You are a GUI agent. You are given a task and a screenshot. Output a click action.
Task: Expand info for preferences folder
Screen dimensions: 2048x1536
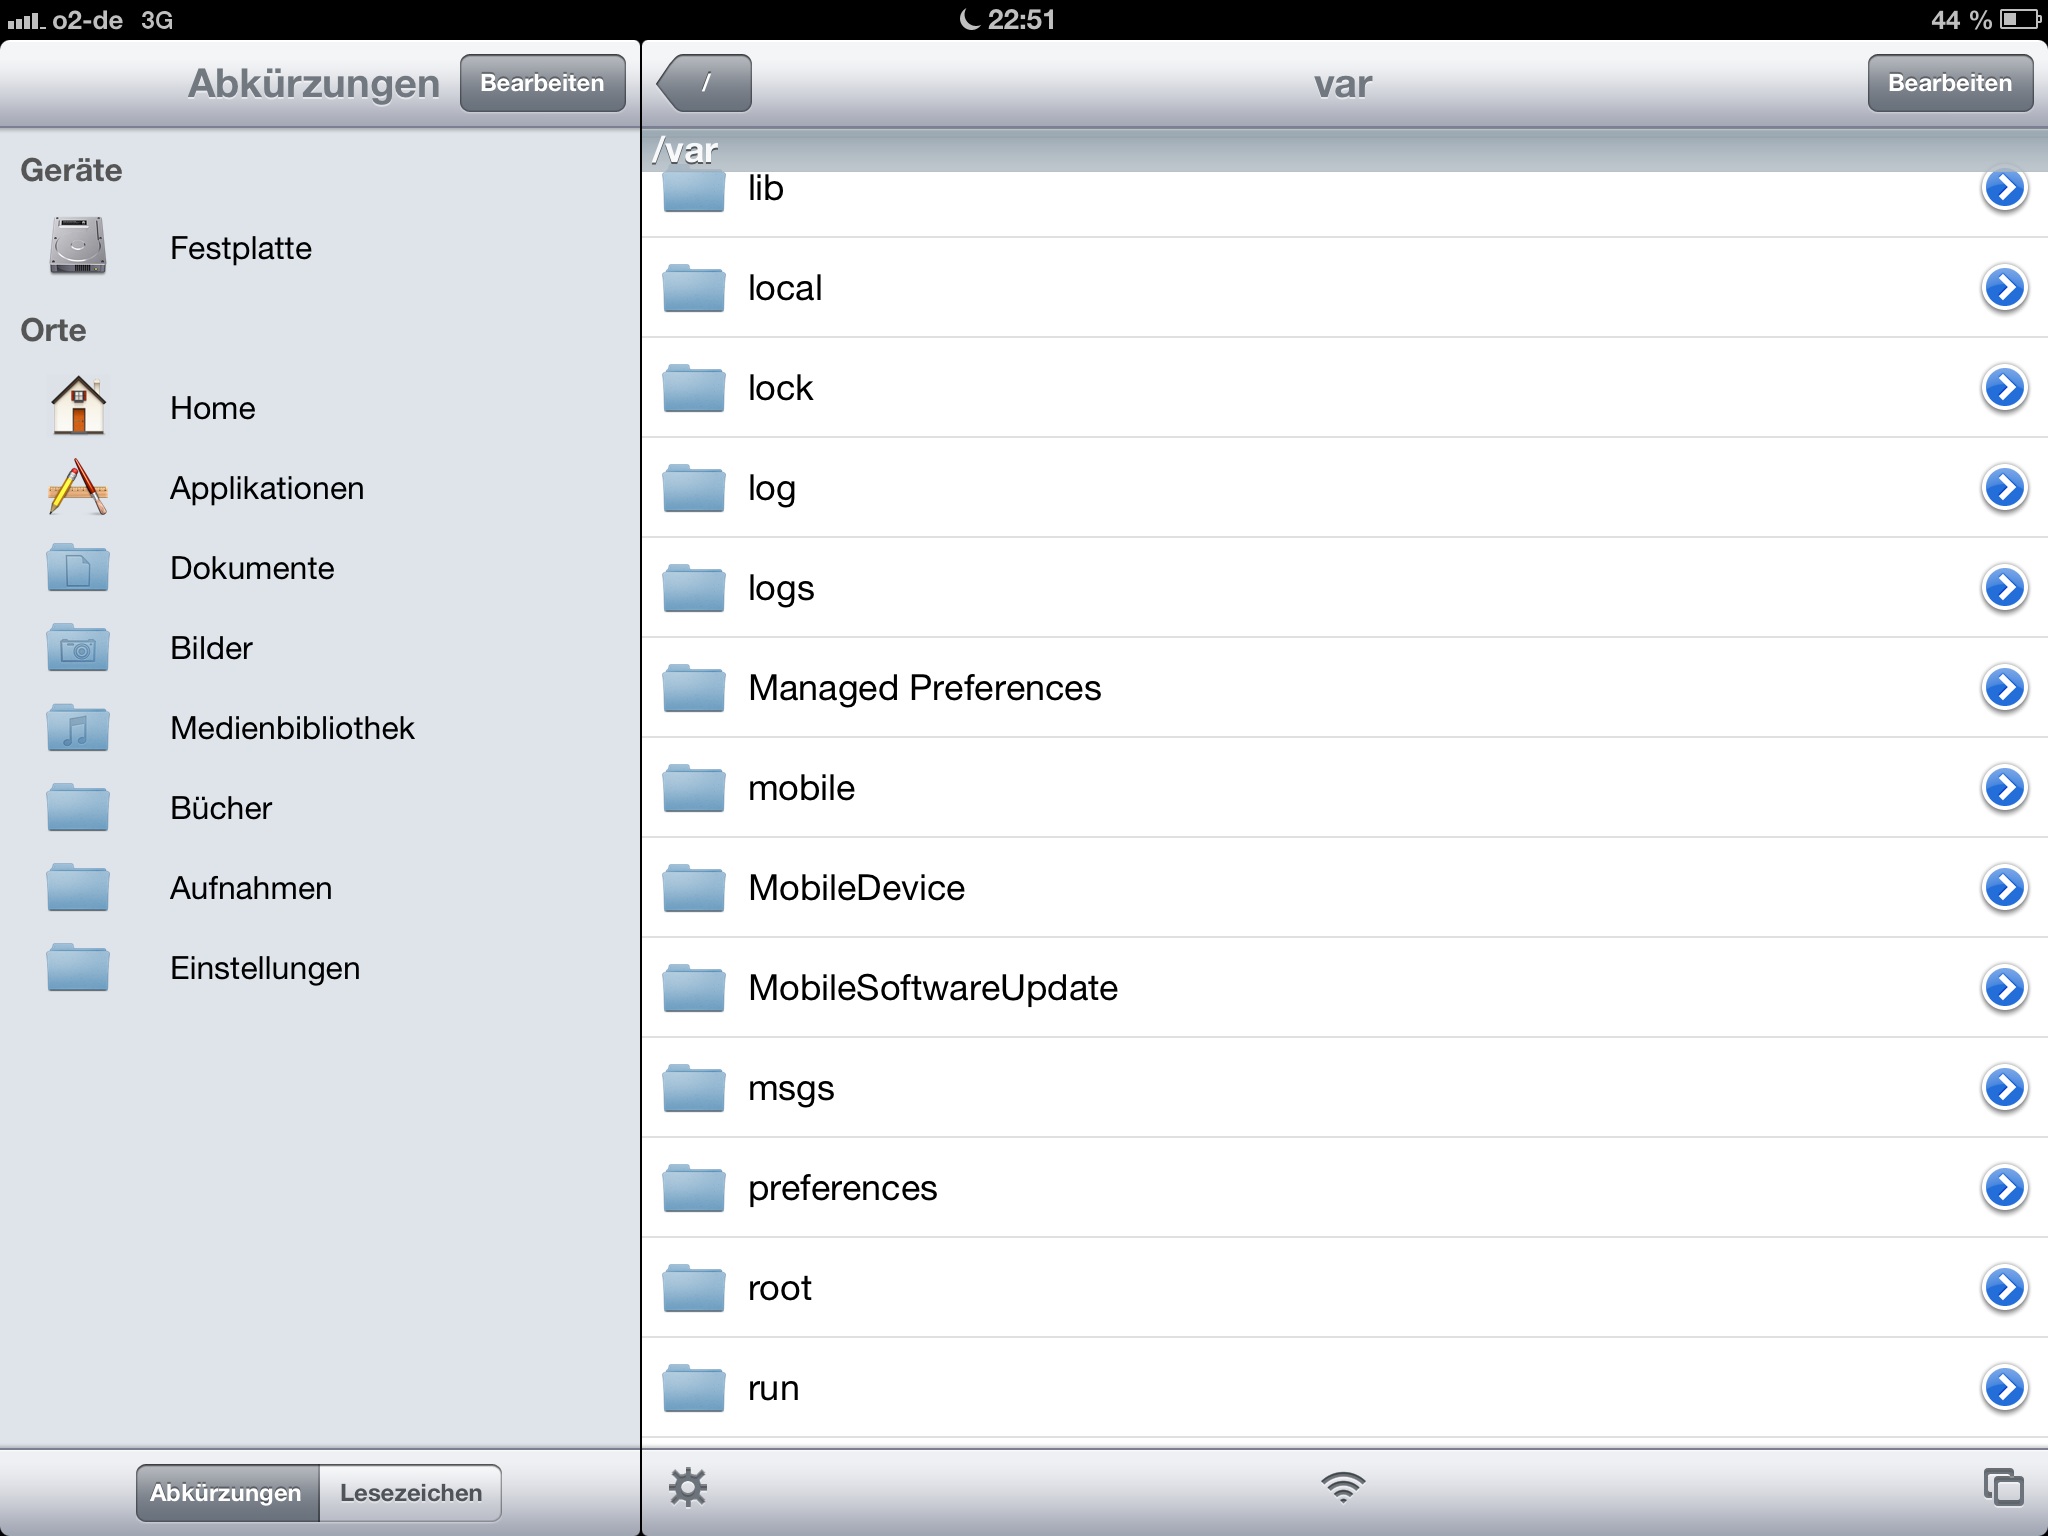click(x=2004, y=1188)
